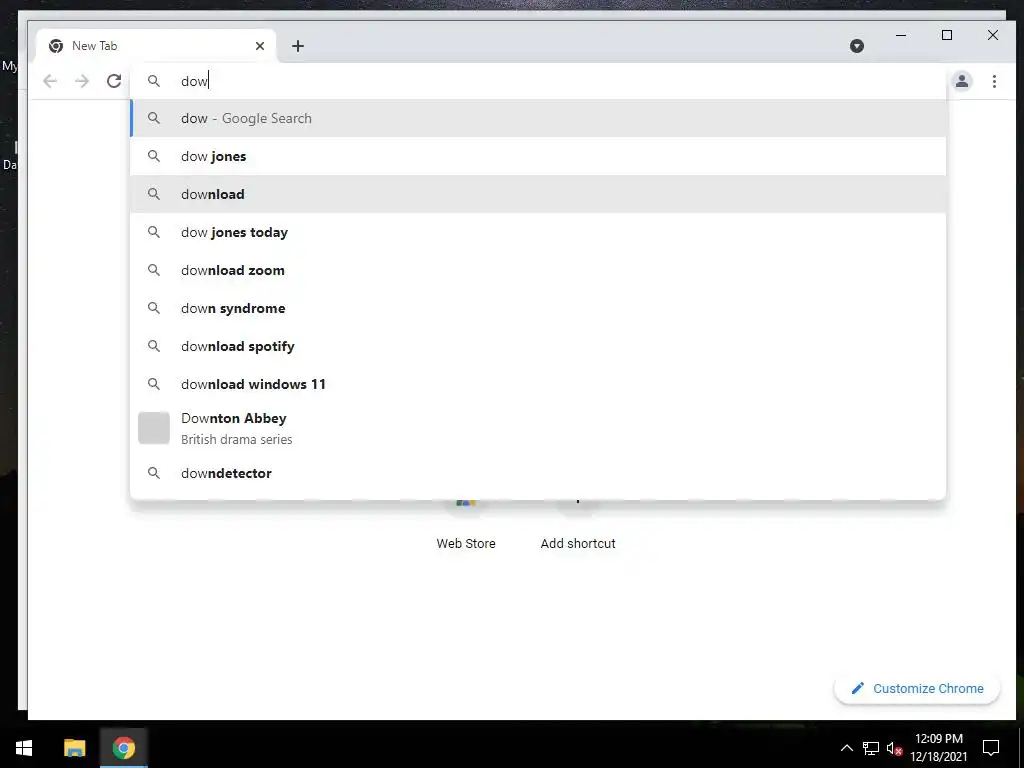The height and width of the screenshot is (768, 1024).
Task: Maximize the Chrome window
Action: (x=947, y=35)
